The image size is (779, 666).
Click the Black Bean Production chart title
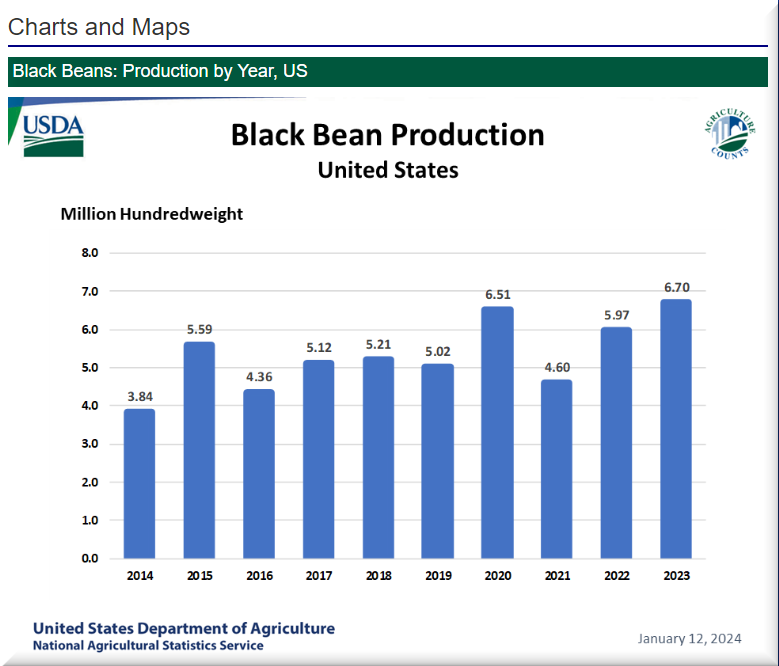point(387,135)
